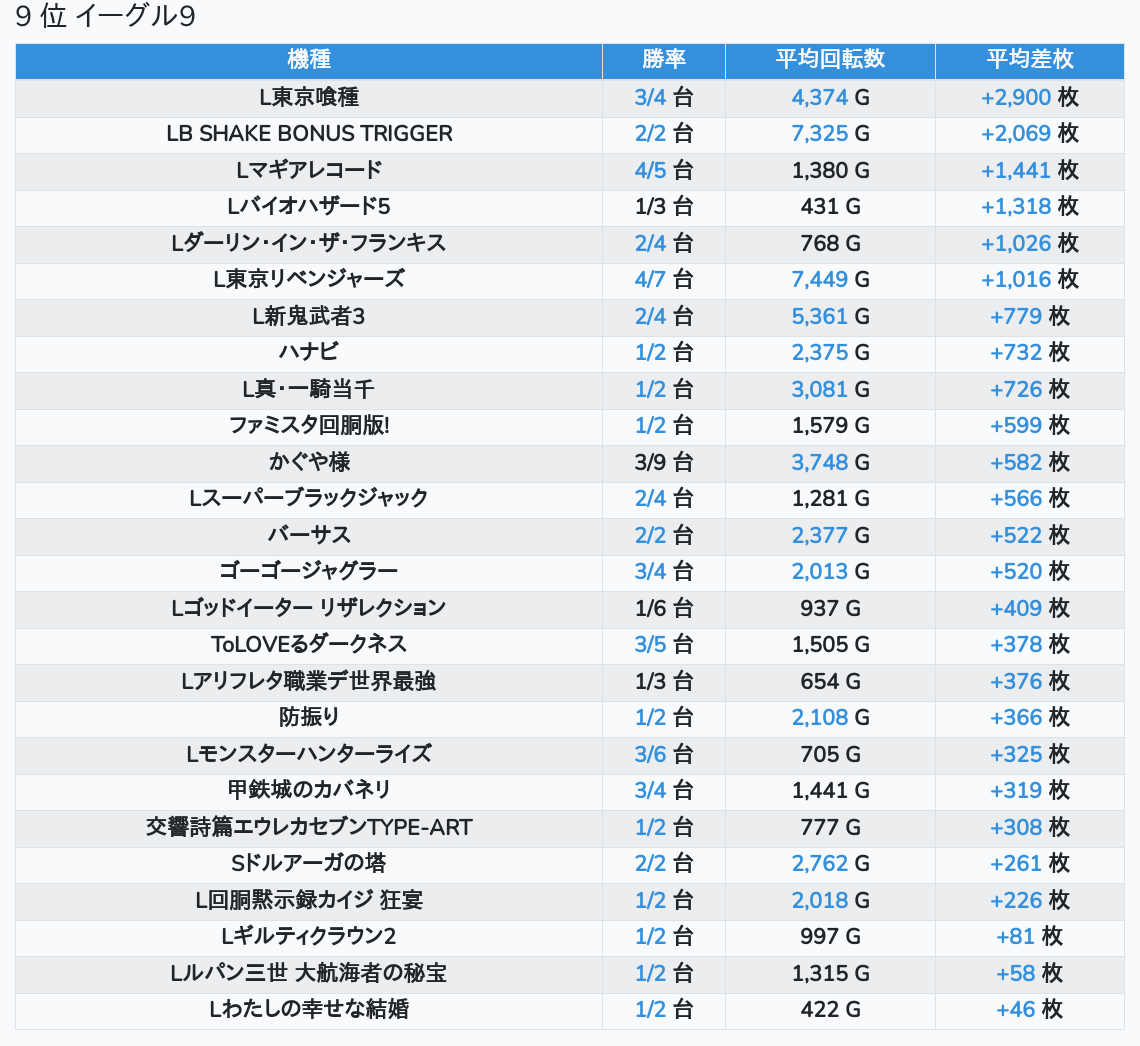Click the +566 枚 value for Lスーパーブラックジャック
Image resolution: width=1140 pixels, height=1046 pixels.
(1029, 498)
